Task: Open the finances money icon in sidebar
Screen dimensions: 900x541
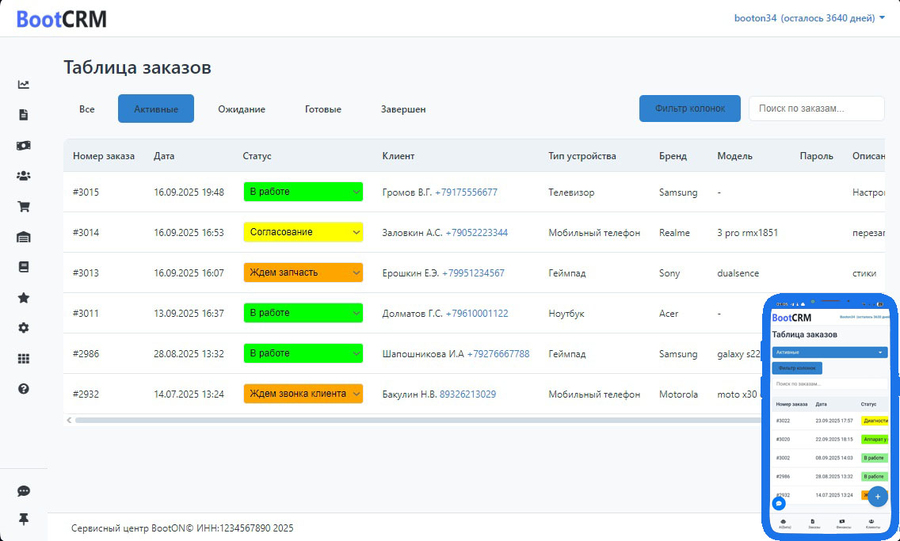Action: pyautogui.click(x=24, y=145)
